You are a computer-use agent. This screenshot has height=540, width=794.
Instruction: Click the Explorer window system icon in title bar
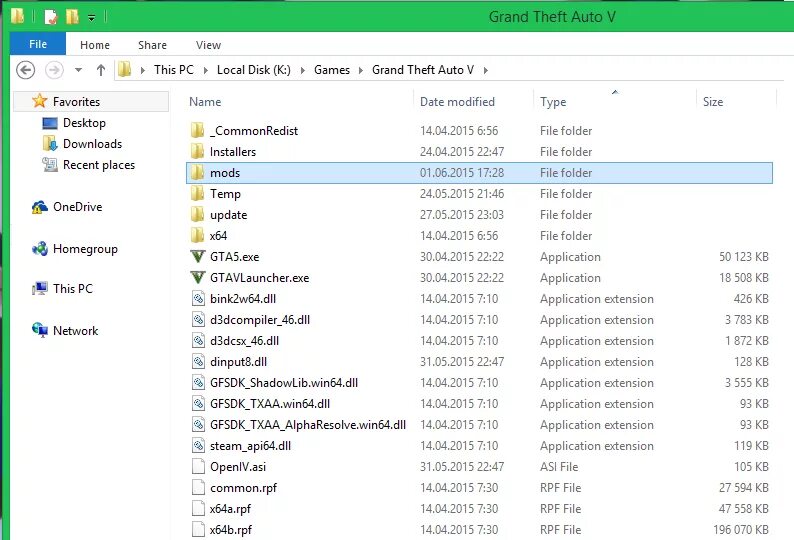[17, 16]
